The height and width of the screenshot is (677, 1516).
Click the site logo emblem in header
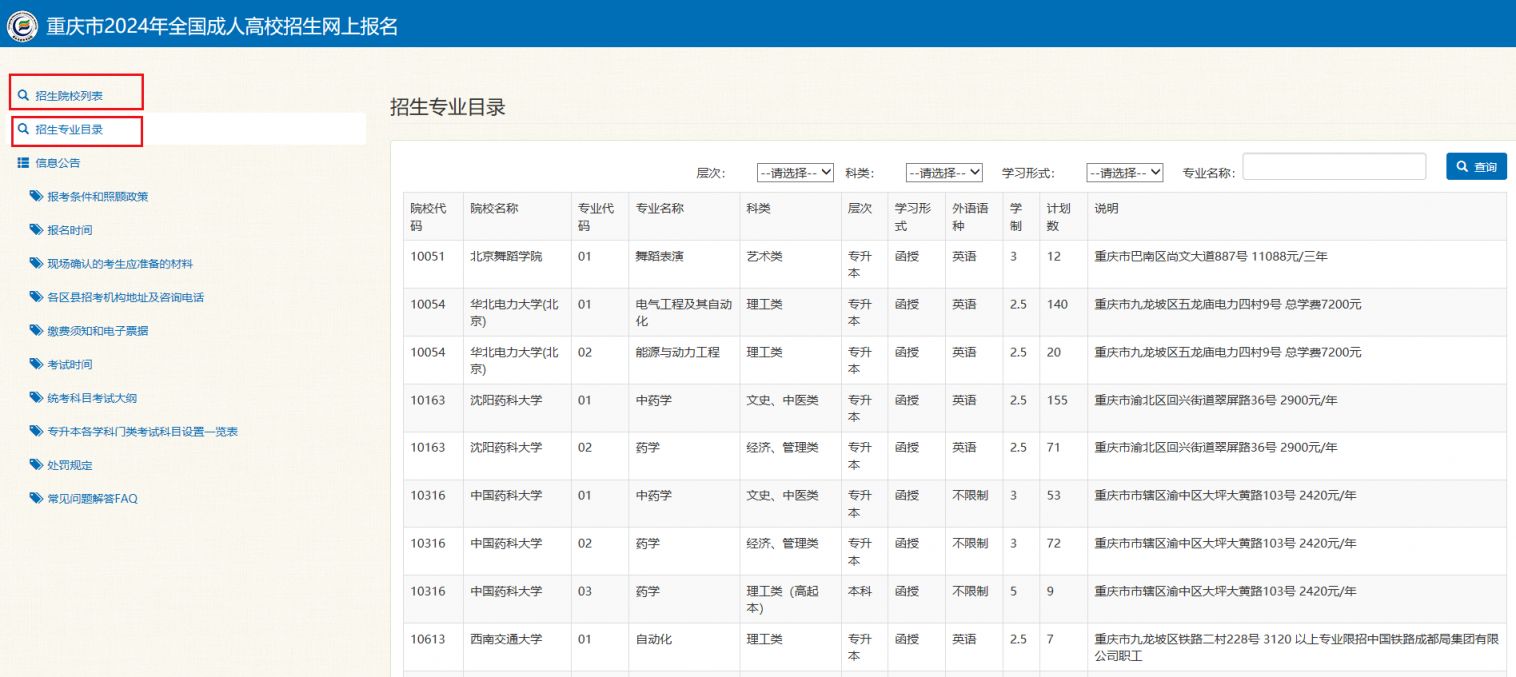22,26
